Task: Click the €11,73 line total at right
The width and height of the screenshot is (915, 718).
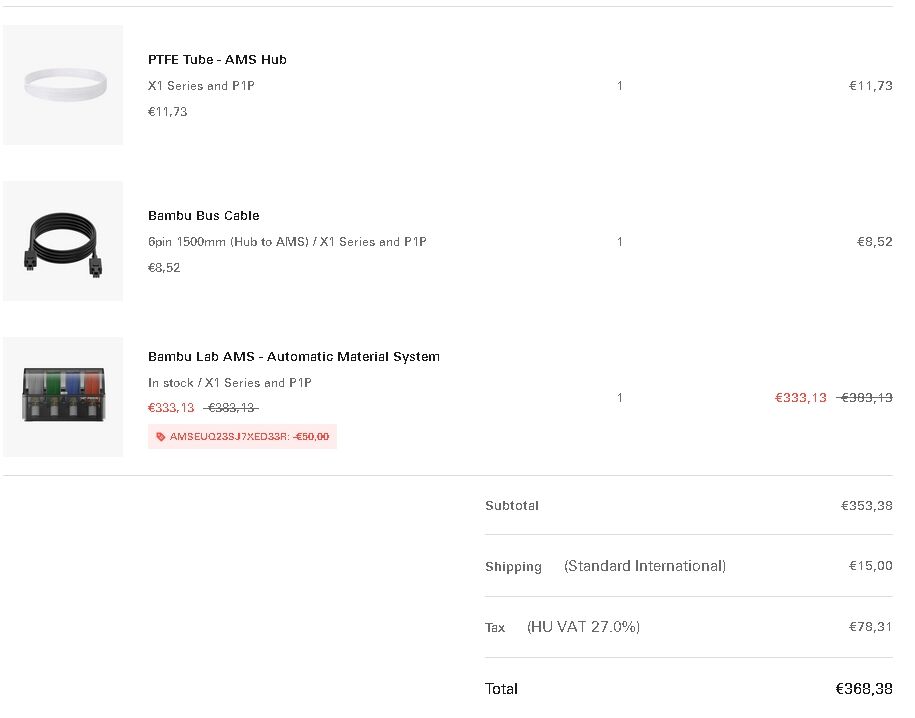Action: 871,86
